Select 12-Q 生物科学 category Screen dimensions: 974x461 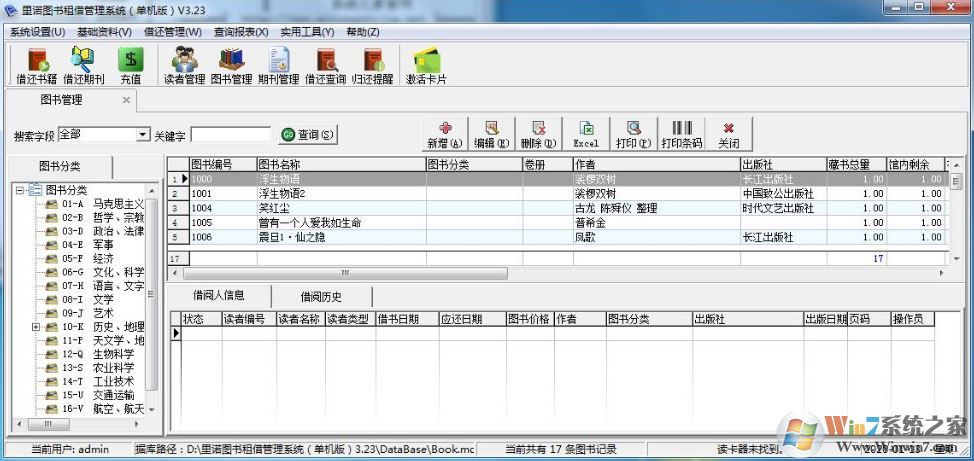click(98, 354)
